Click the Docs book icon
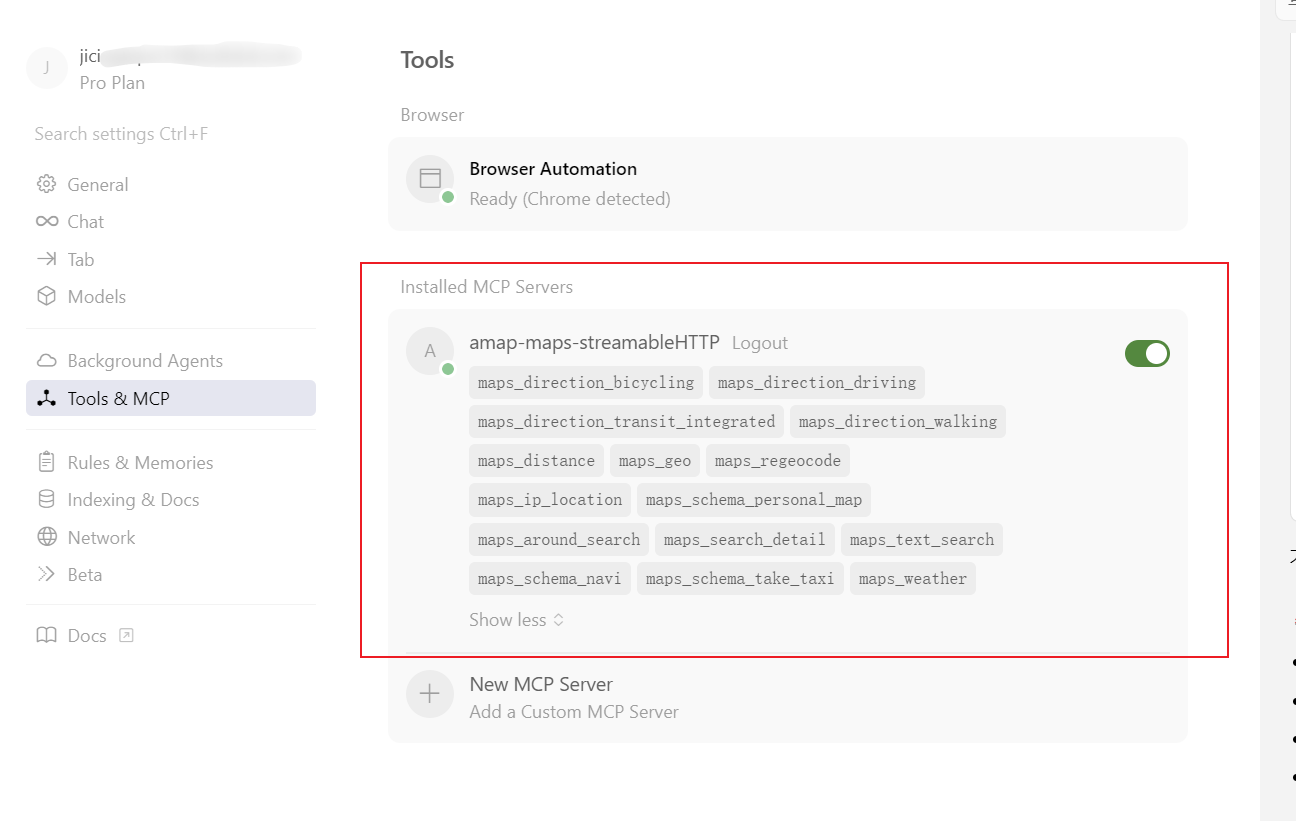1296x821 pixels. [x=46, y=635]
